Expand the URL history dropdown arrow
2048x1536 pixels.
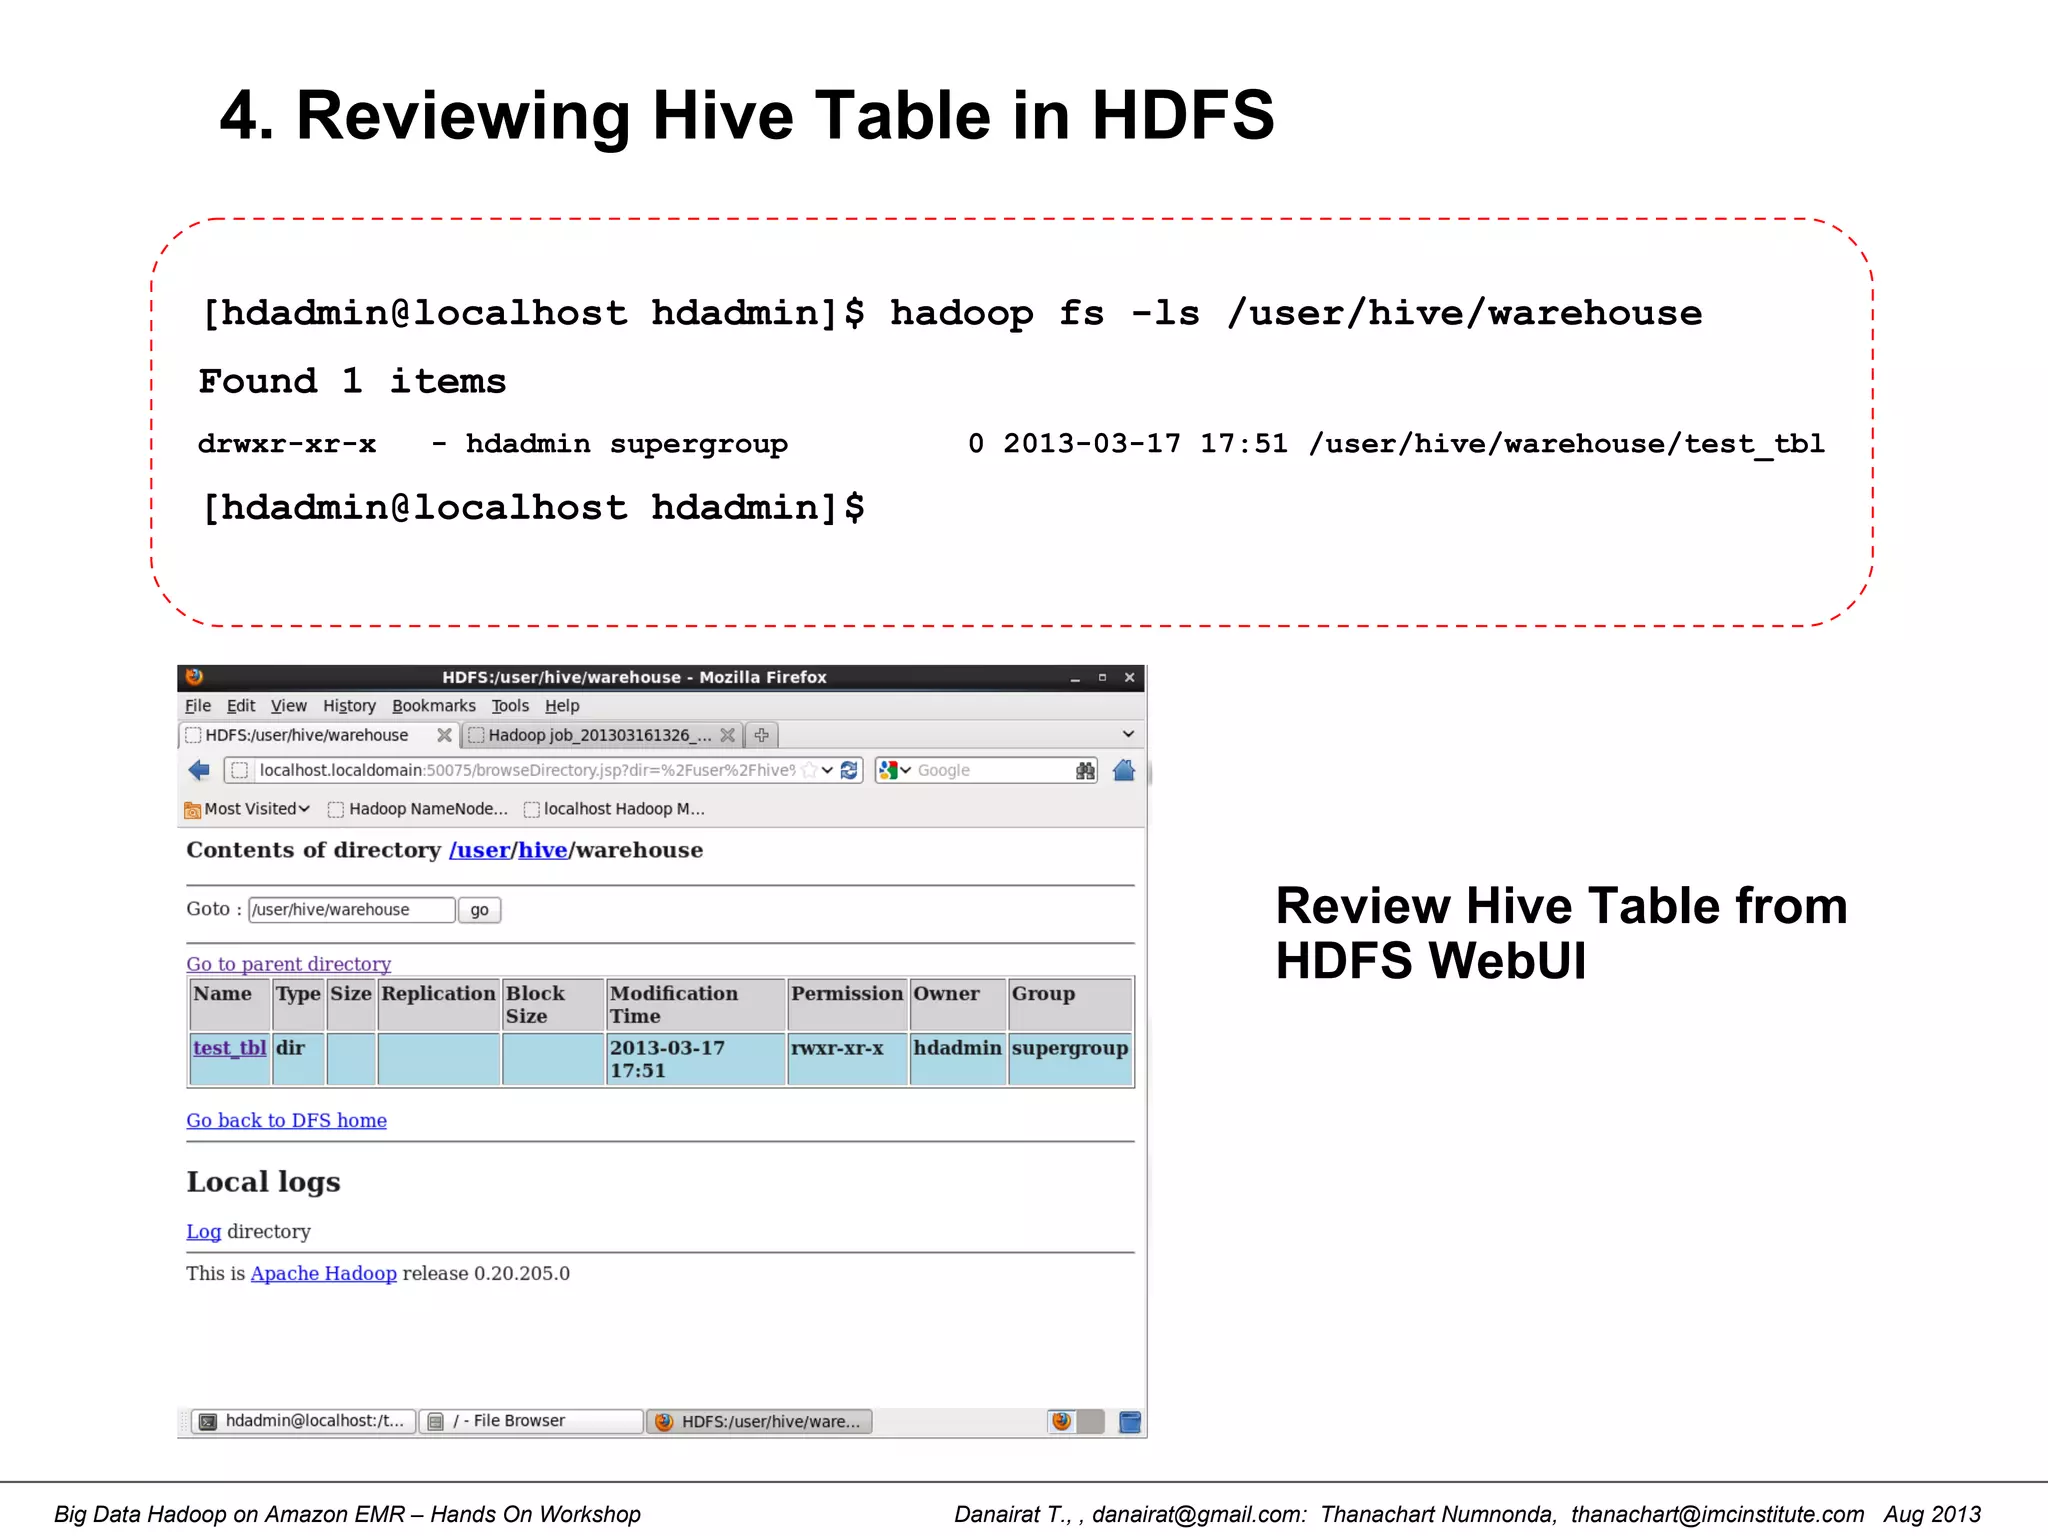[828, 770]
